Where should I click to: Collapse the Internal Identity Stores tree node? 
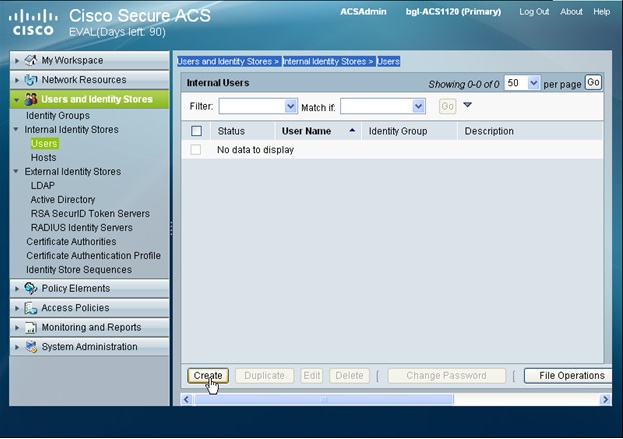16,130
